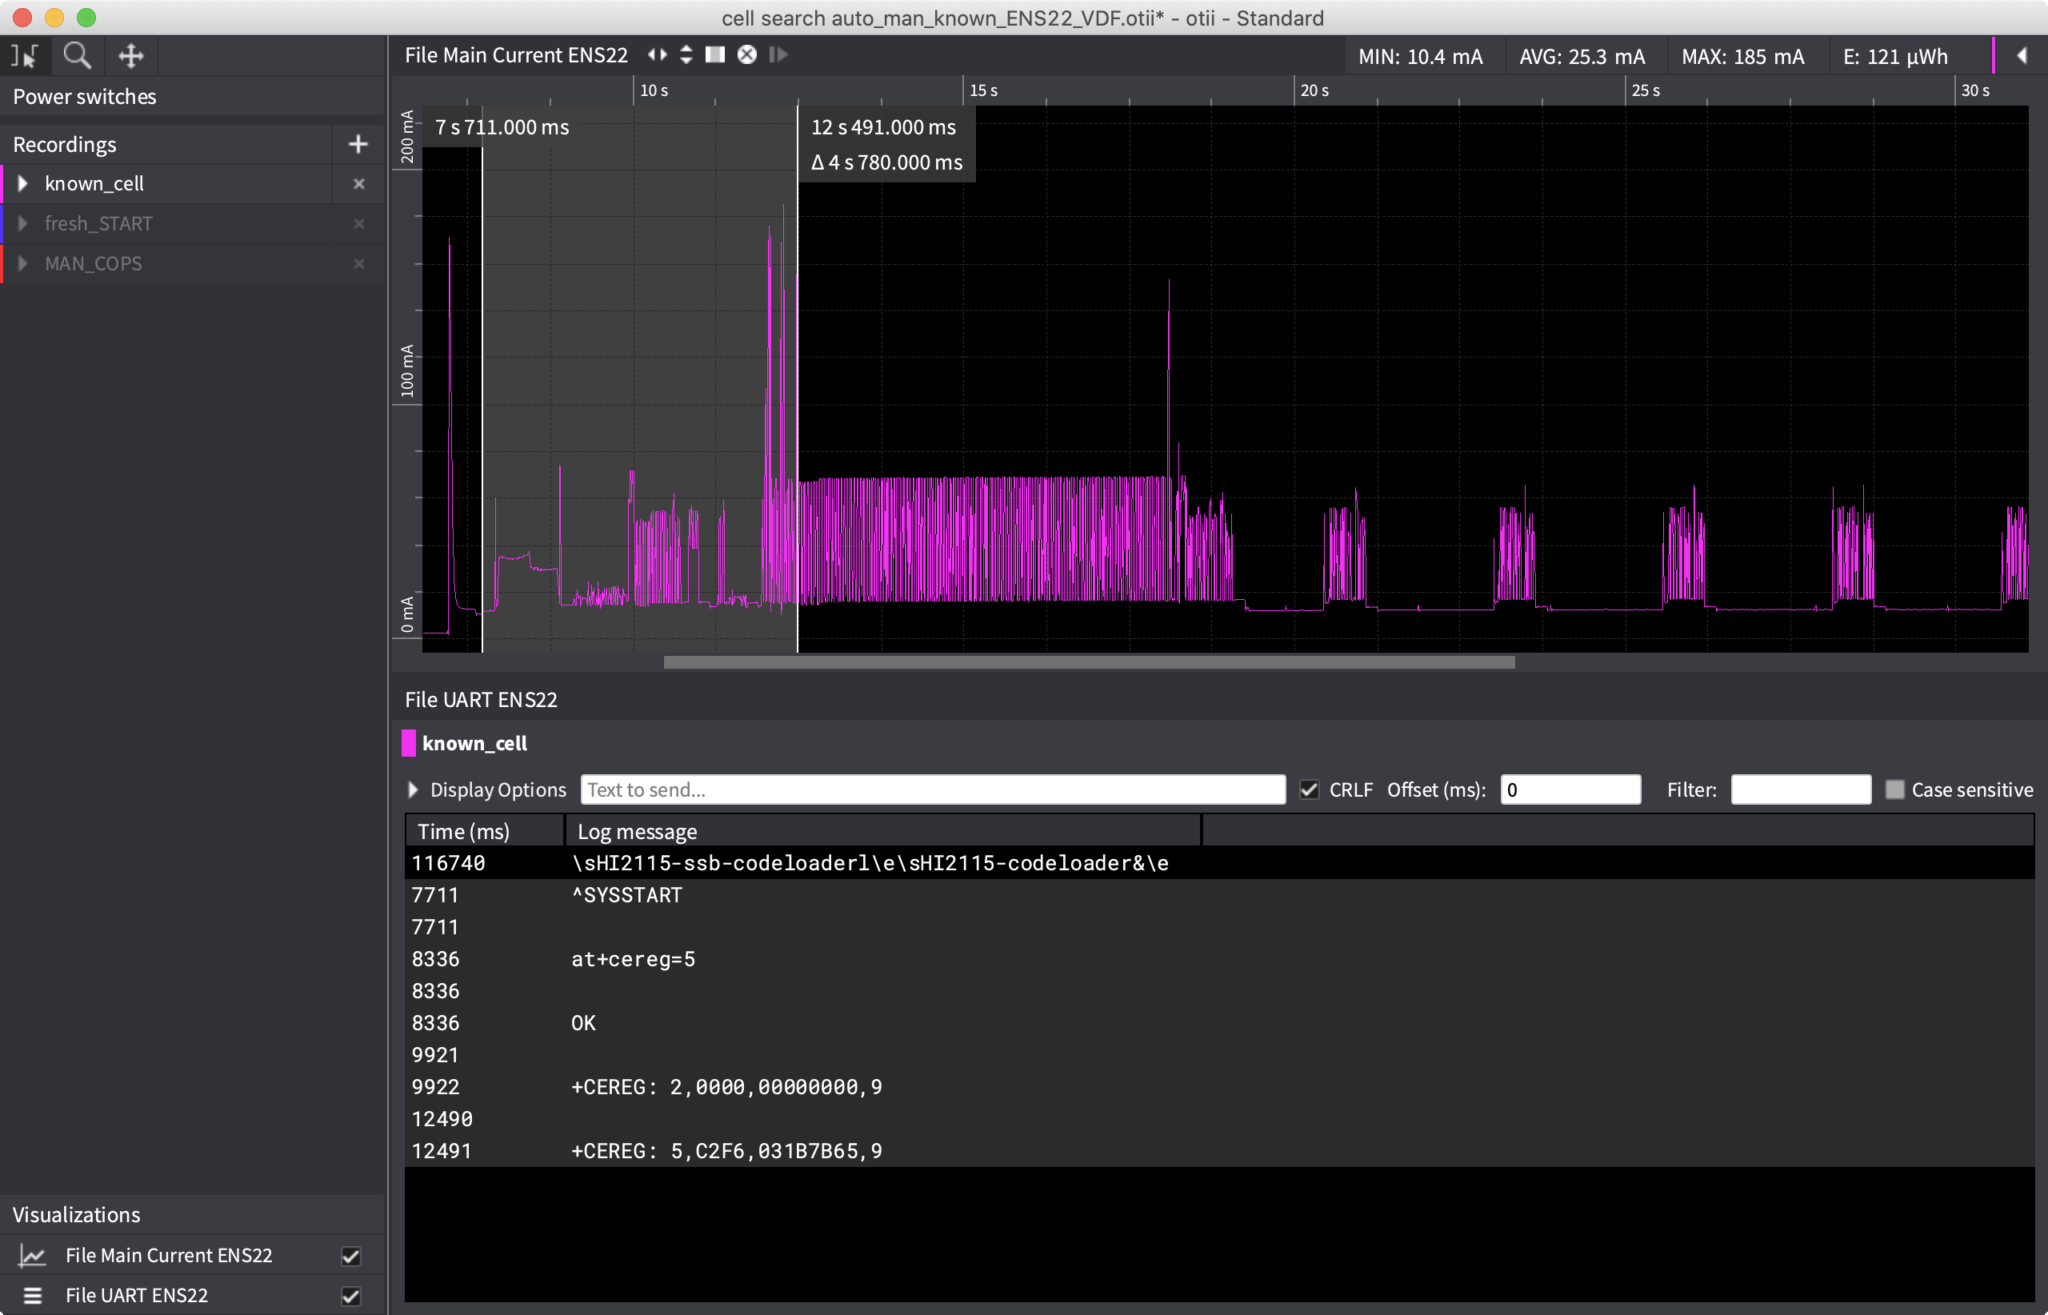
Task: Expand the MAN_COPS recording
Action: (x=22, y=264)
